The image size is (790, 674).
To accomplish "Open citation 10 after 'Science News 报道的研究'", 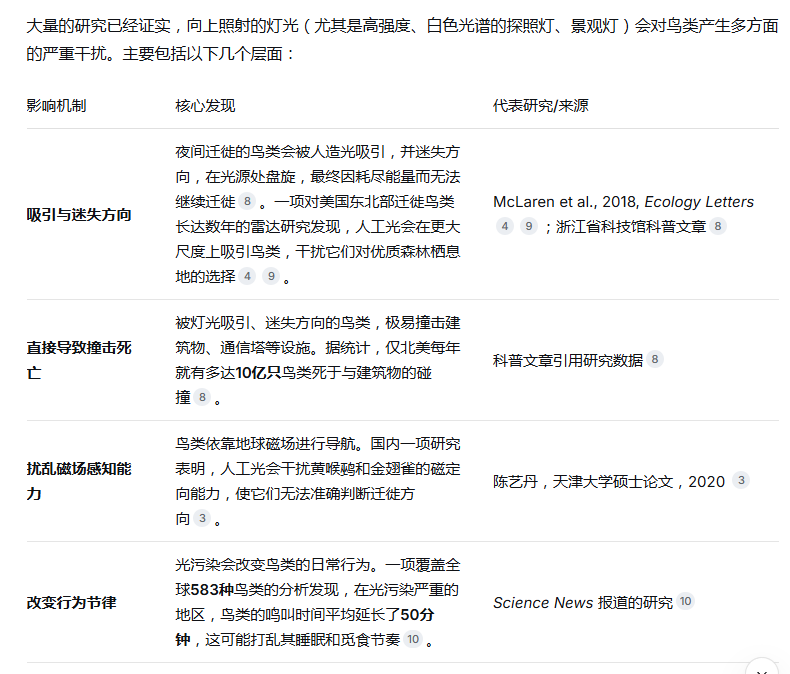I will tap(685, 602).
